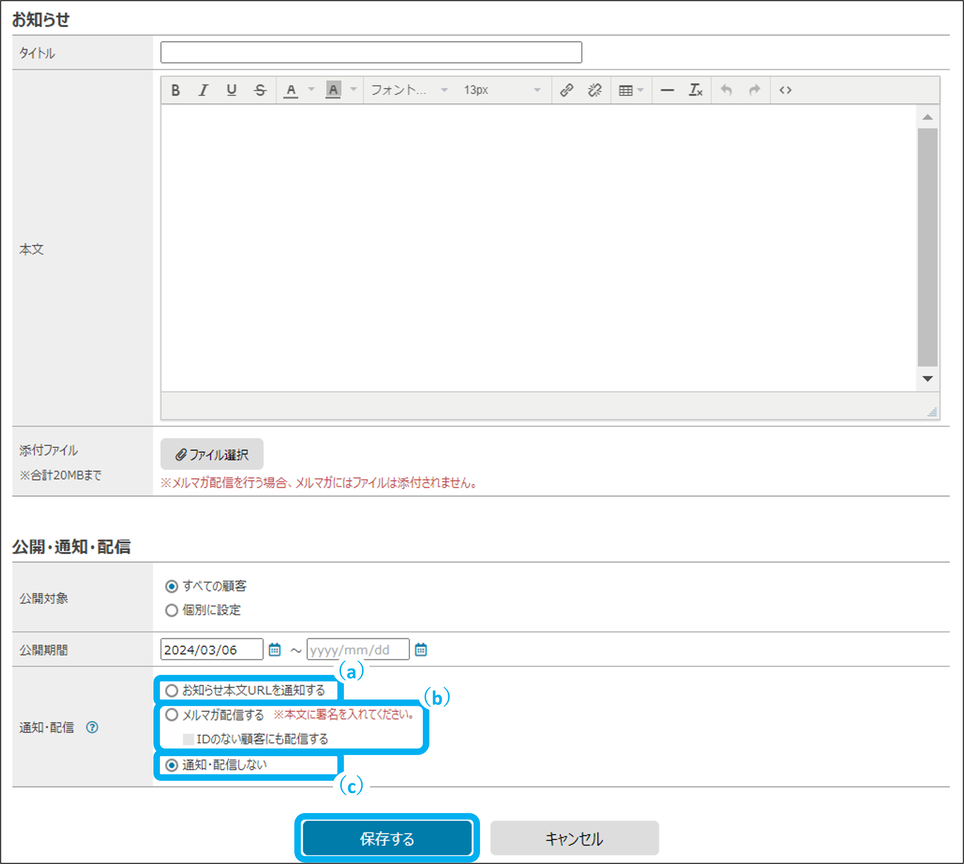Toggle strikethrough text formatting
This screenshot has height=864, width=964.
pos(260,90)
